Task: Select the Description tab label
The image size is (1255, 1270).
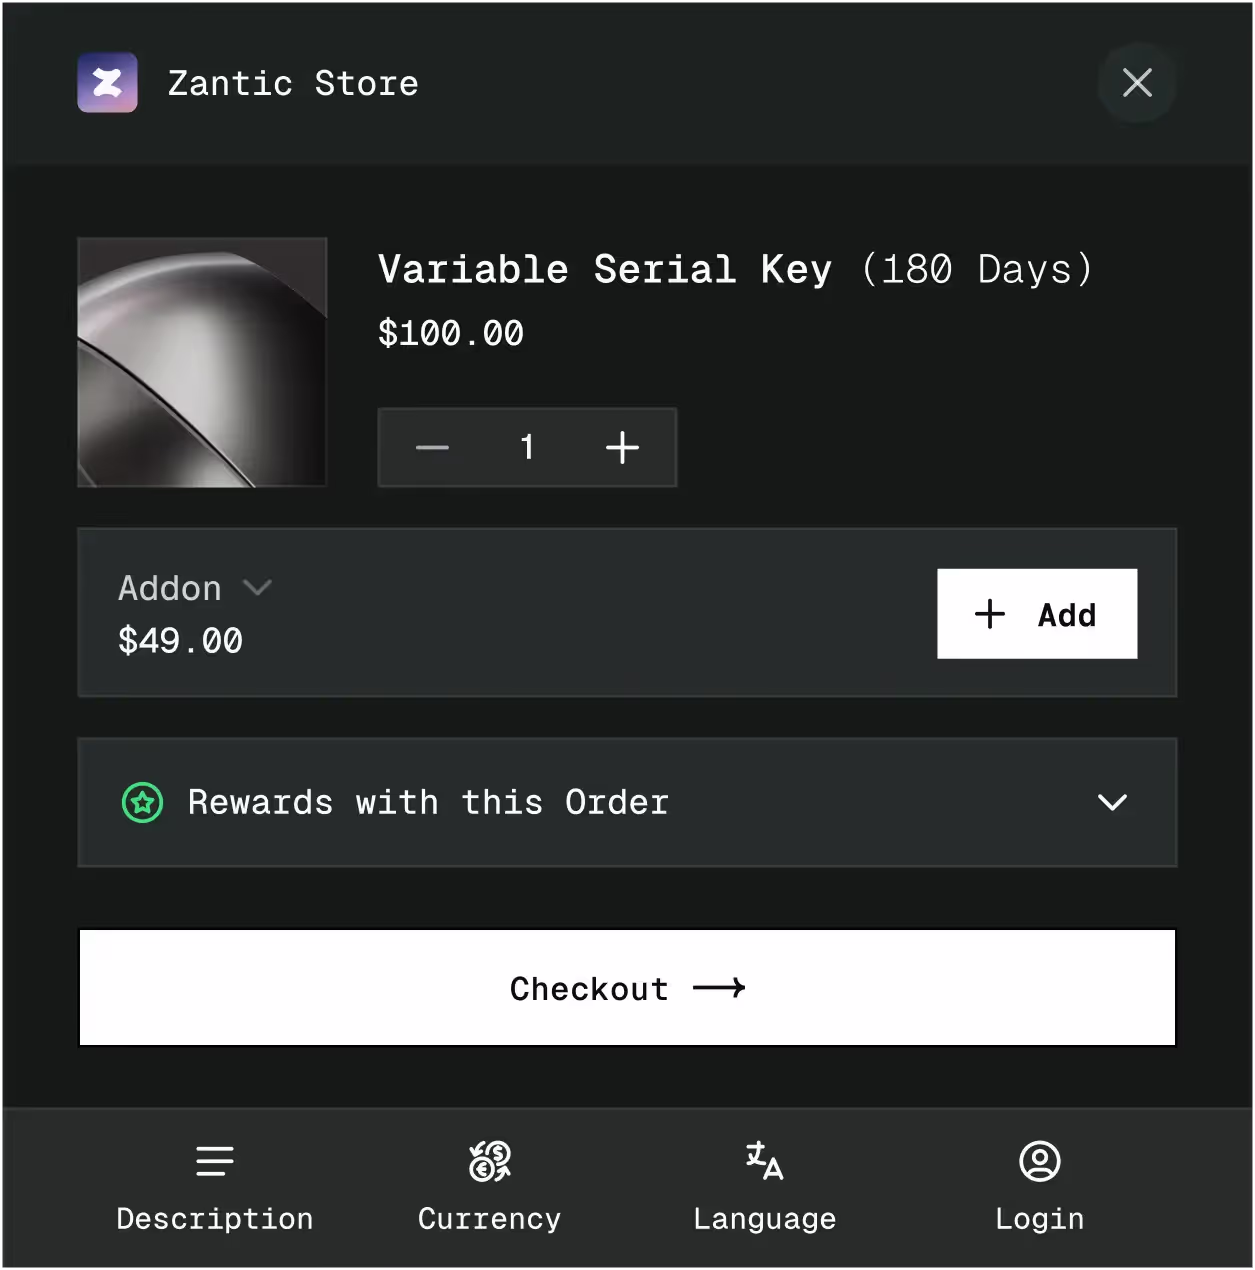Action: click(x=215, y=1219)
